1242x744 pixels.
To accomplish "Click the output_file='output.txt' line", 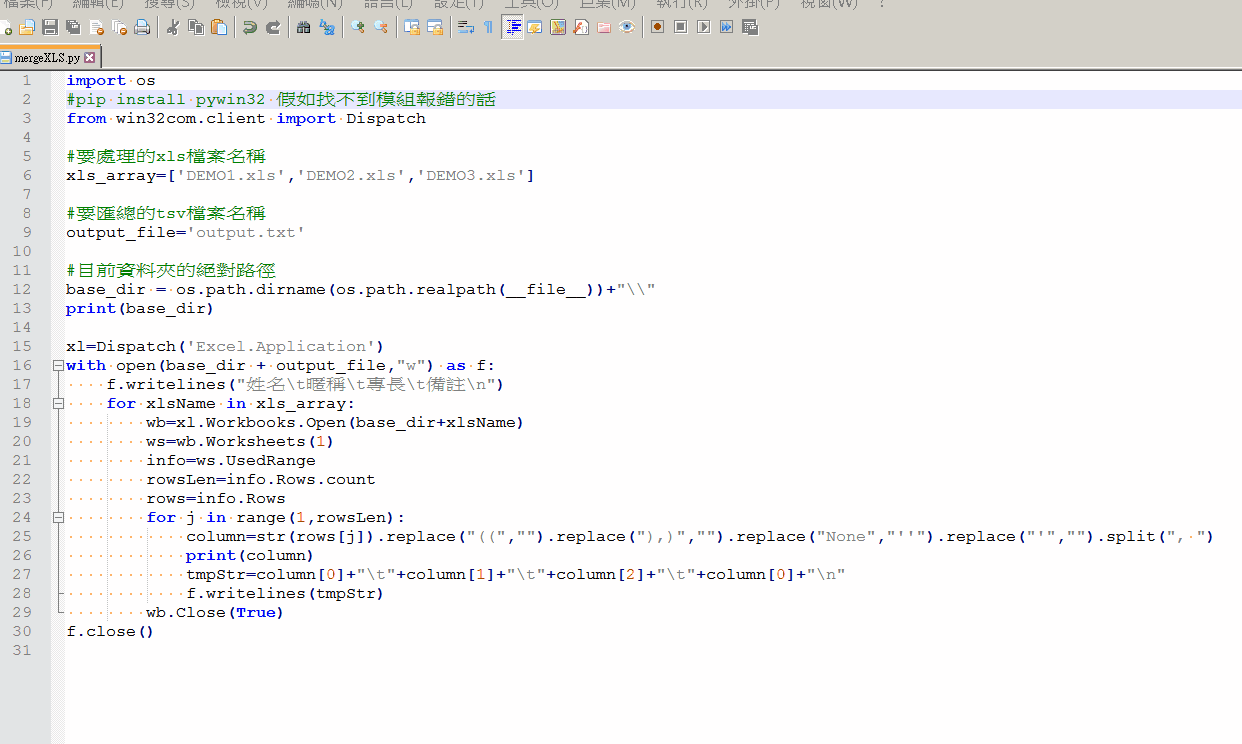I will [186, 233].
